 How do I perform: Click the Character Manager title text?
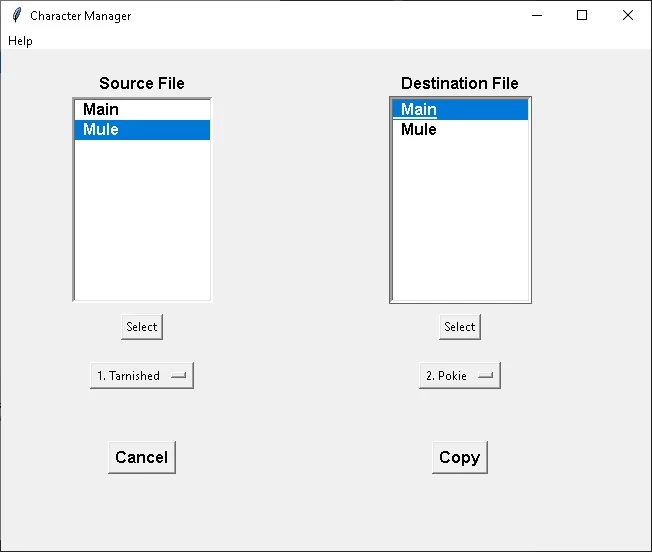point(80,16)
